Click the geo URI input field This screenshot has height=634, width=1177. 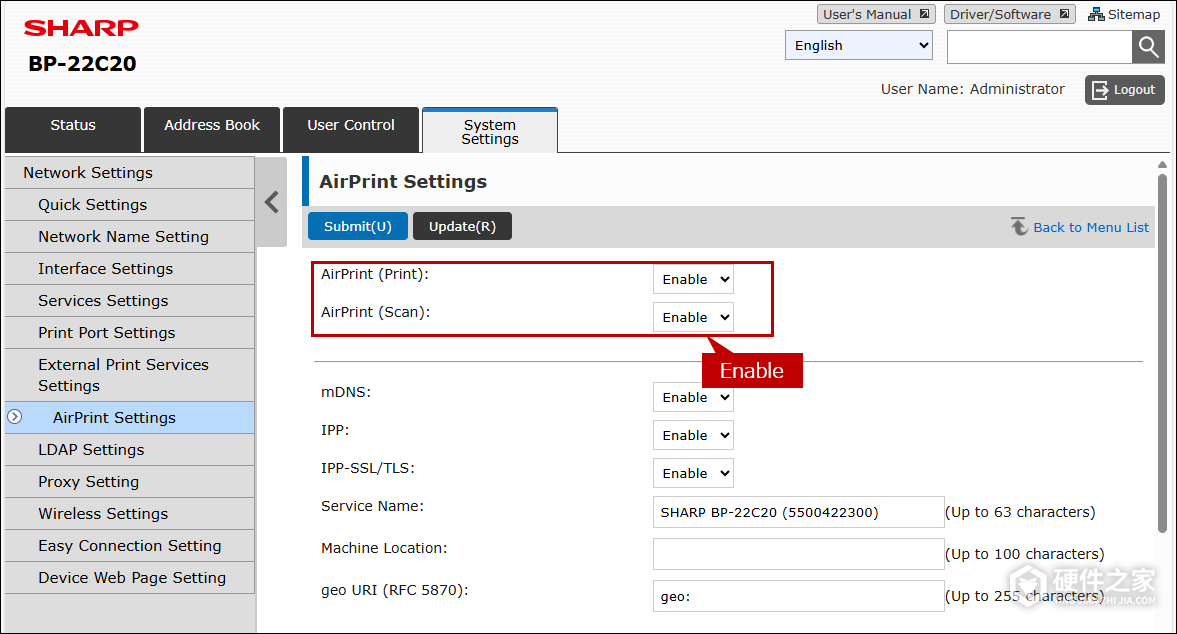pyautogui.click(x=799, y=596)
